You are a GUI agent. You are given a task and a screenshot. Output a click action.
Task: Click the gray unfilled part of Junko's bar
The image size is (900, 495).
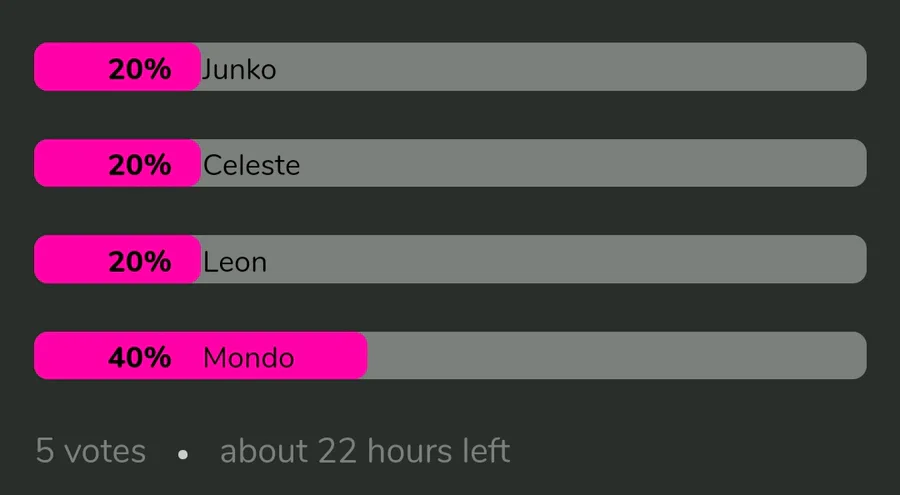click(570, 67)
